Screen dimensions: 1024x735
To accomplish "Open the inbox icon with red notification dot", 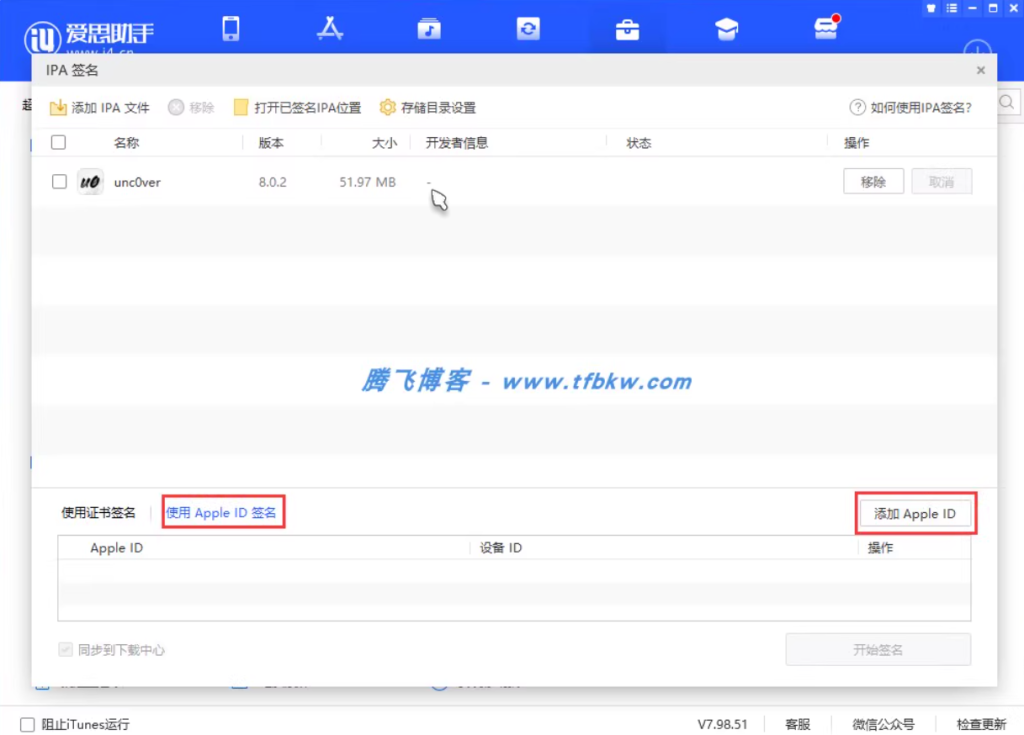I will [x=825, y=28].
